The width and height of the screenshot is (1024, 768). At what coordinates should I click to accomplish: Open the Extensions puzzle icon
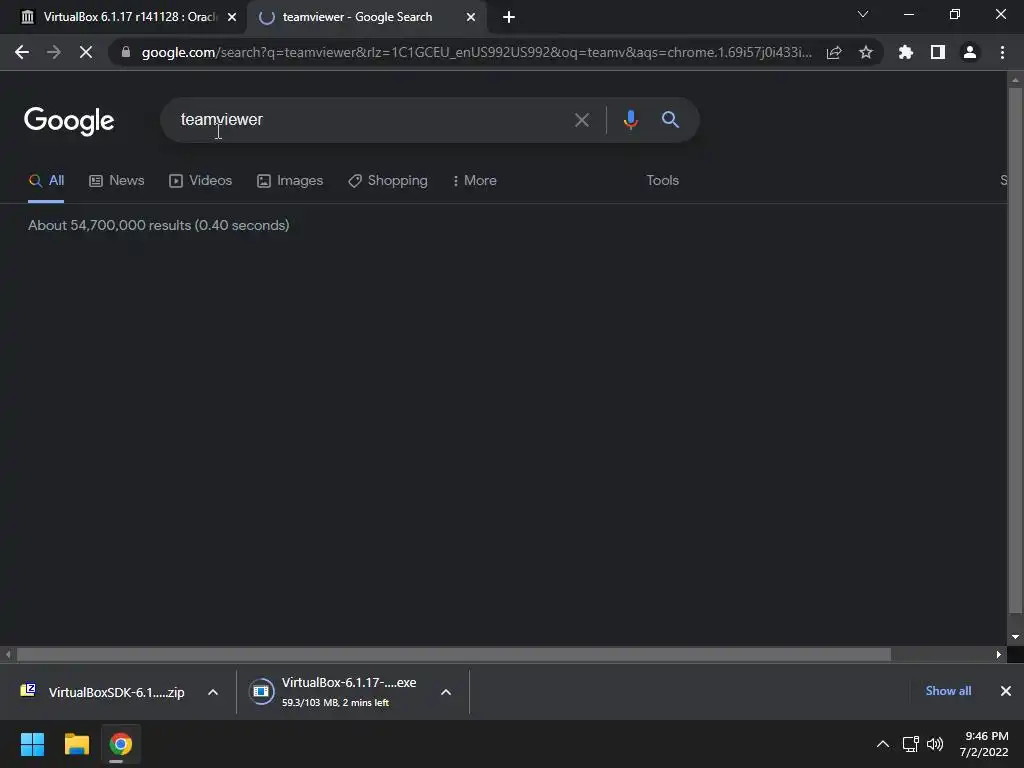pos(906,52)
